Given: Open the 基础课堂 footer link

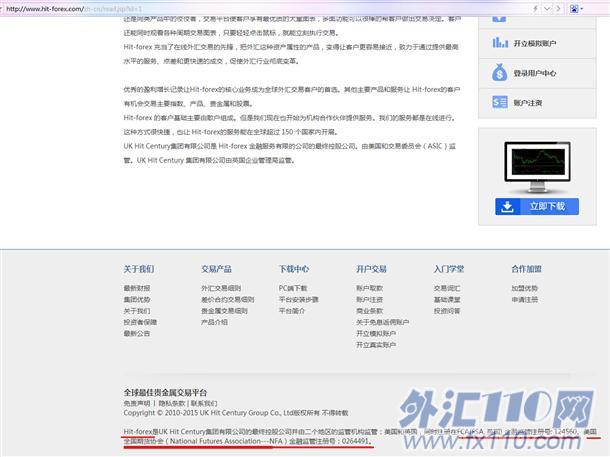Looking at the screenshot, I should pyautogui.click(x=447, y=299).
